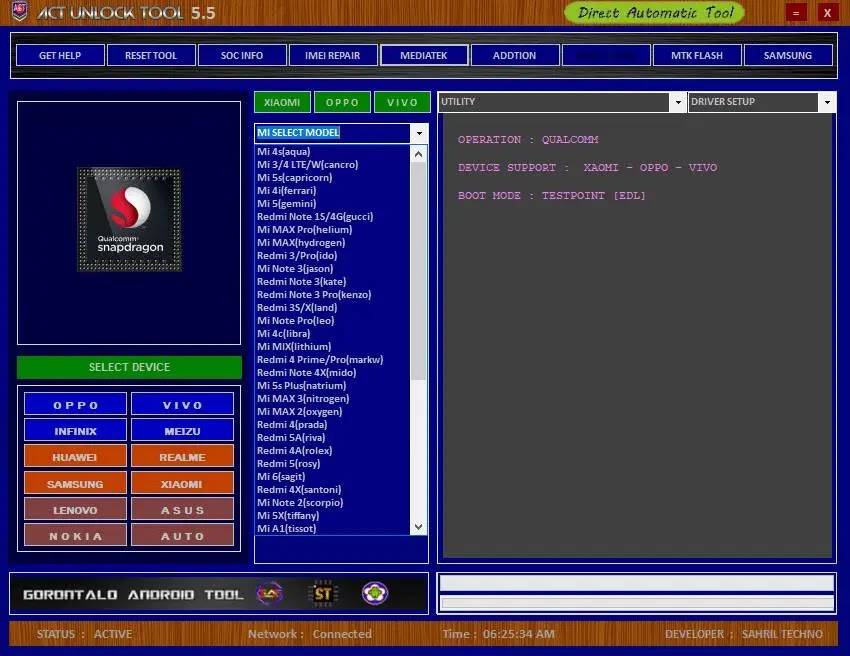
Task: Select the dark blank tab beside ADDTION
Action: pyautogui.click(x=606, y=55)
